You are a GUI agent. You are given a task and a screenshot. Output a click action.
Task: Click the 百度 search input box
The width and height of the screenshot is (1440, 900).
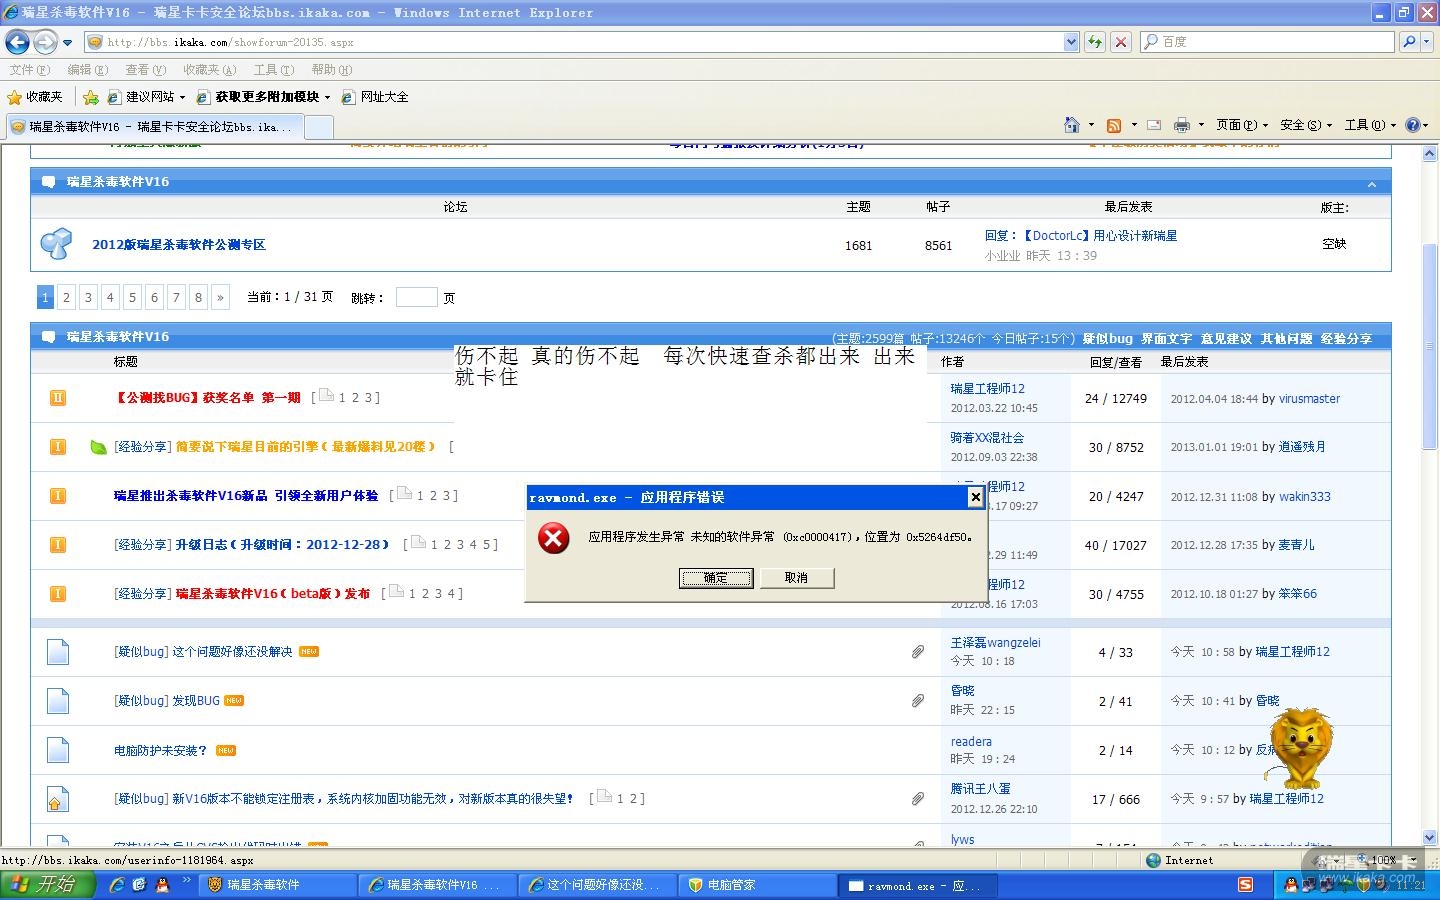point(1268,42)
